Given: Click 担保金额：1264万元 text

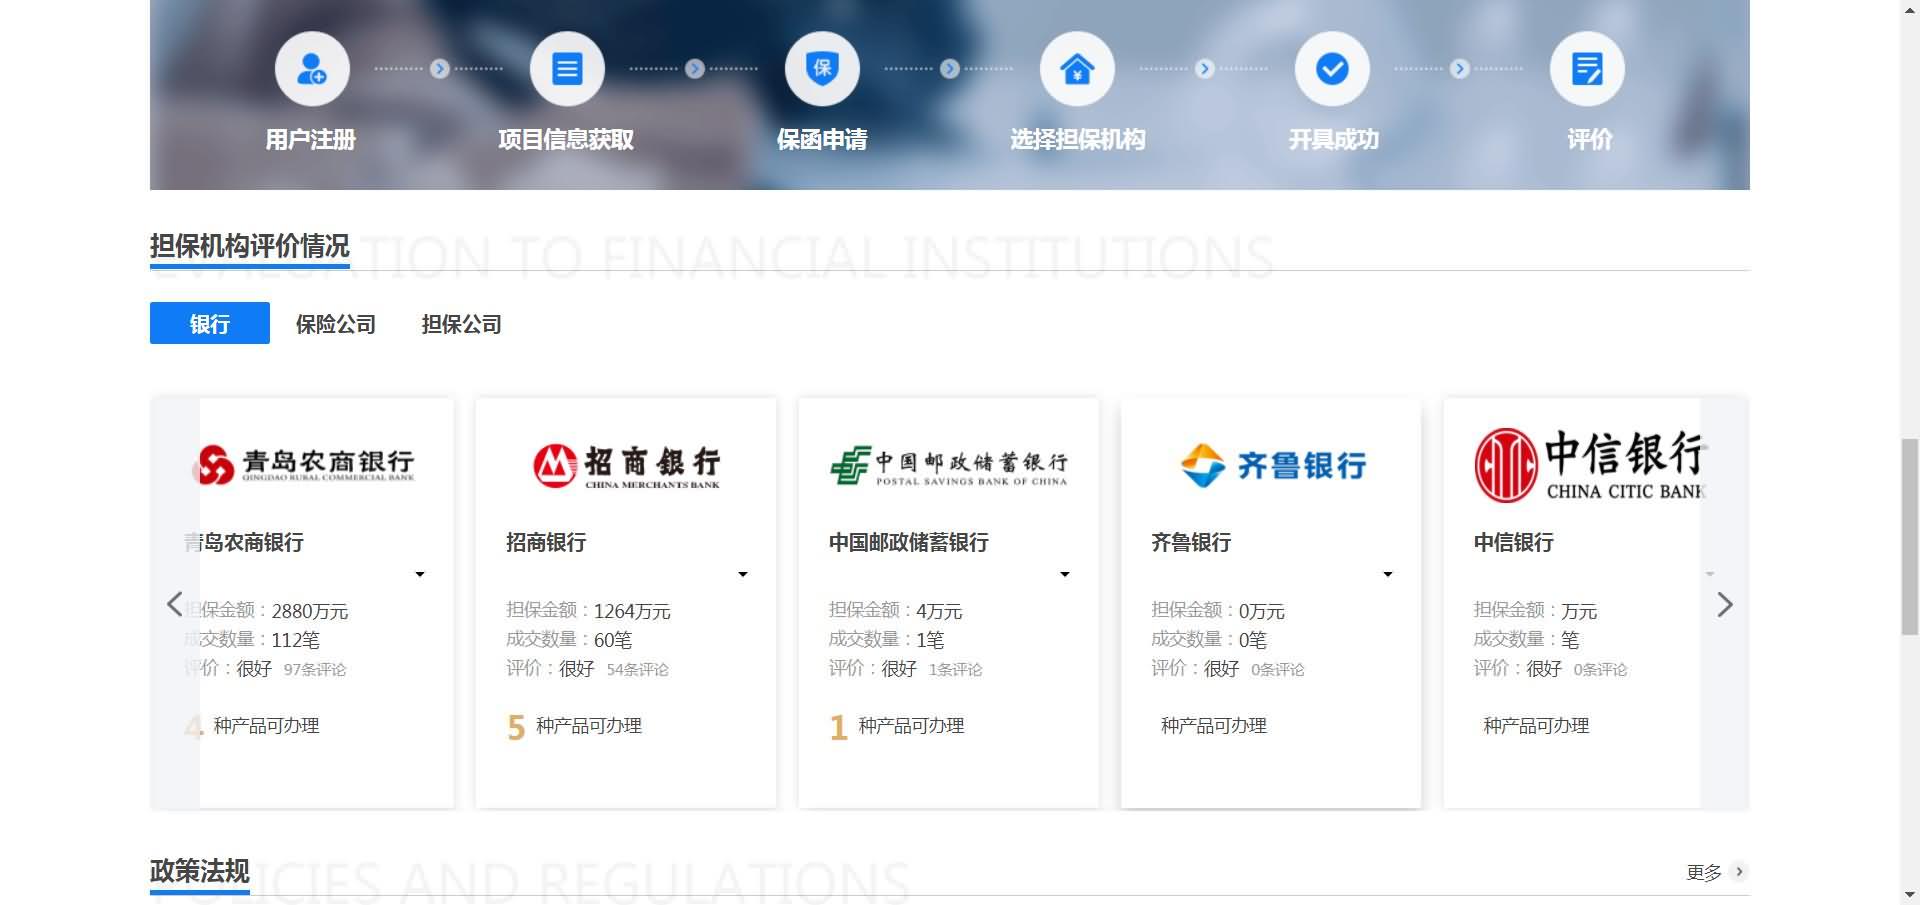Looking at the screenshot, I should click(x=589, y=611).
